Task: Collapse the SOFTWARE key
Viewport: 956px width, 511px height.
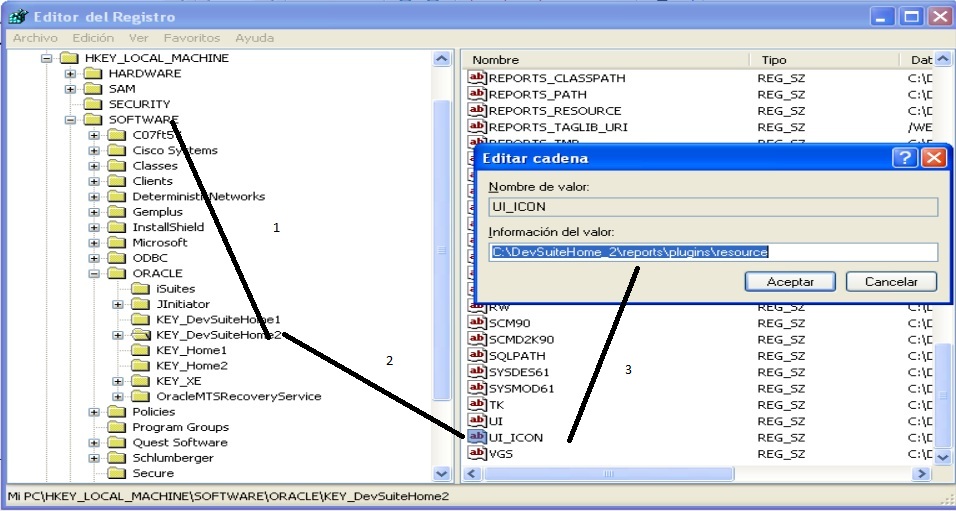Action: [x=71, y=120]
